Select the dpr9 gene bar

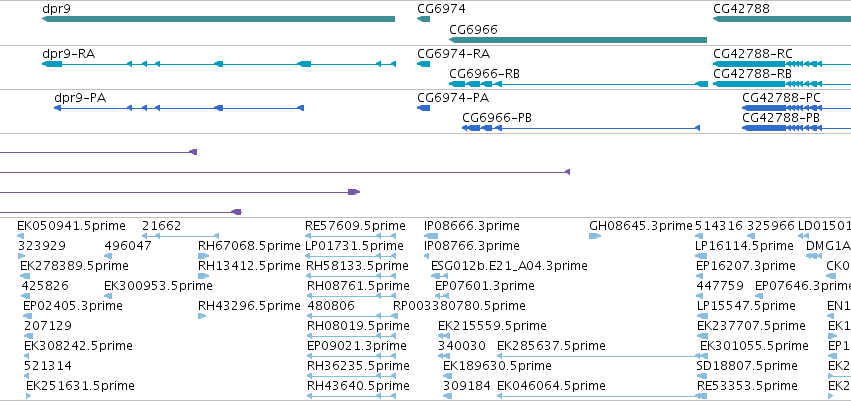click(218, 19)
